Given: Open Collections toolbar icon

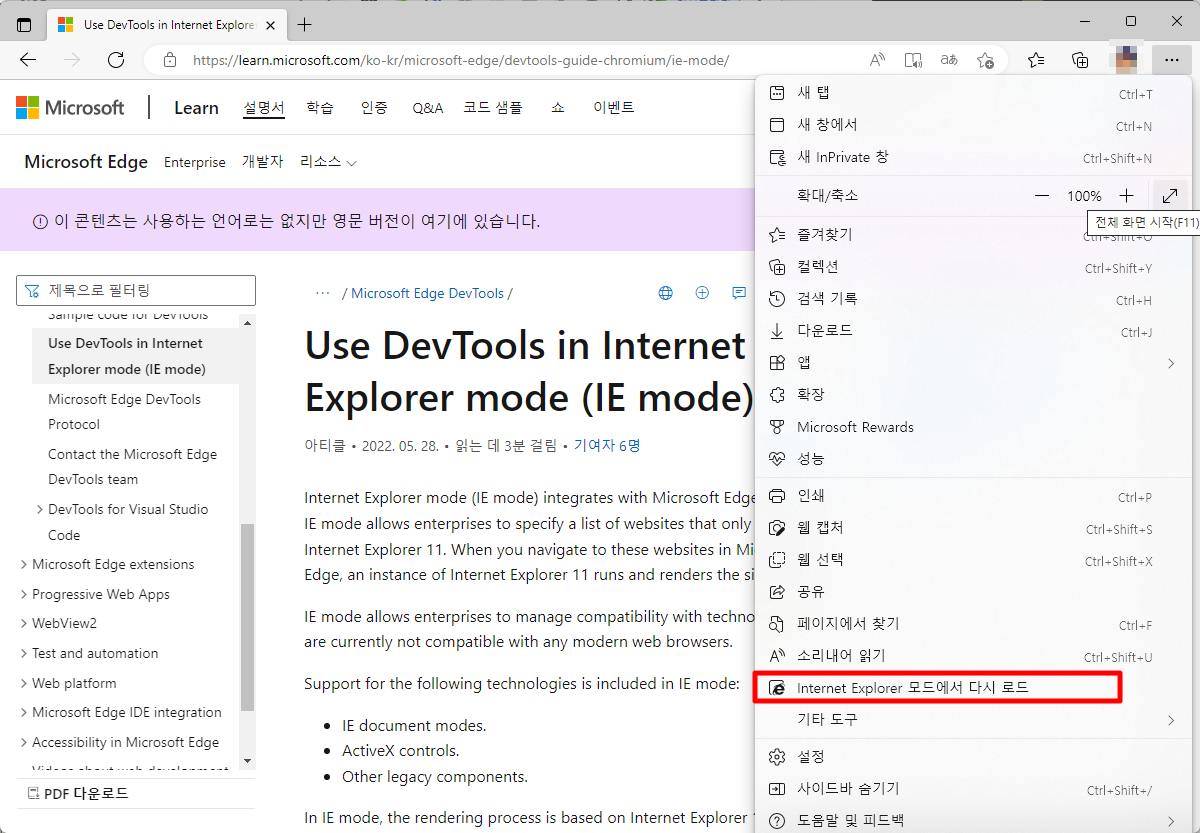Looking at the screenshot, I should point(1080,60).
